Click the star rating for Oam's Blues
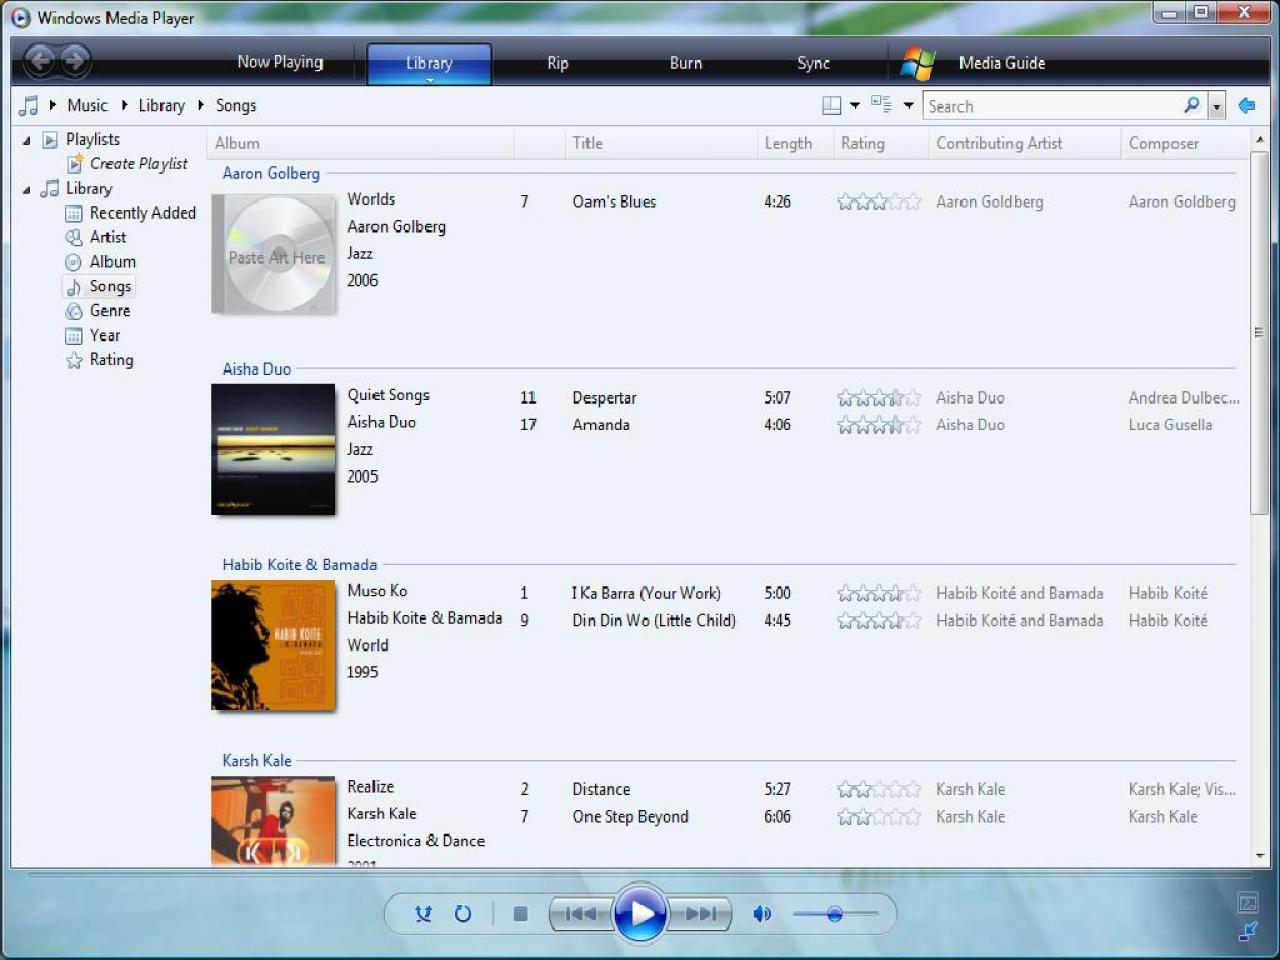The height and width of the screenshot is (960, 1280). pos(879,202)
